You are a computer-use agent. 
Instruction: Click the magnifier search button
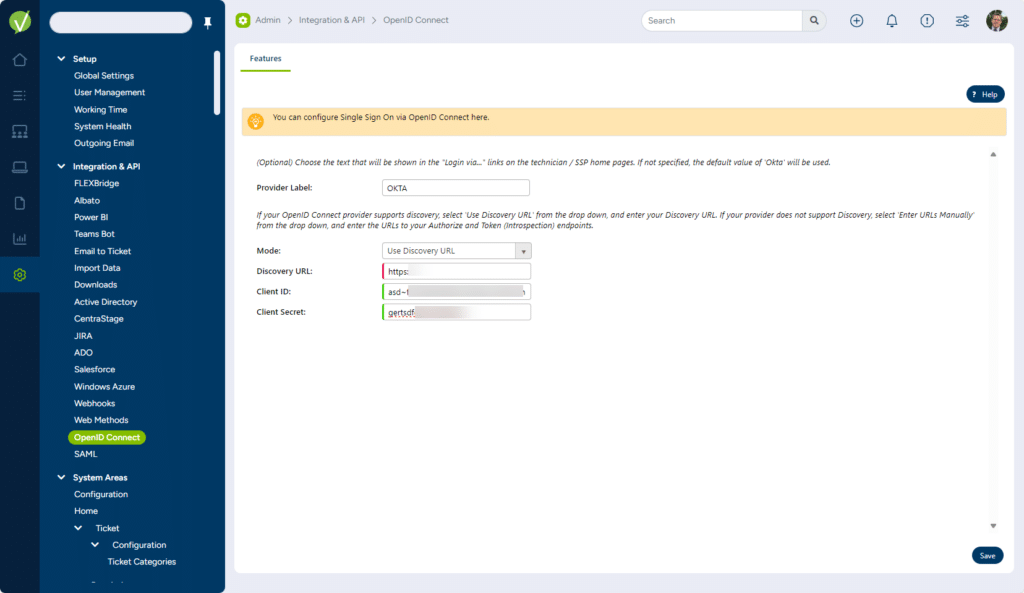pyautogui.click(x=815, y=21)
